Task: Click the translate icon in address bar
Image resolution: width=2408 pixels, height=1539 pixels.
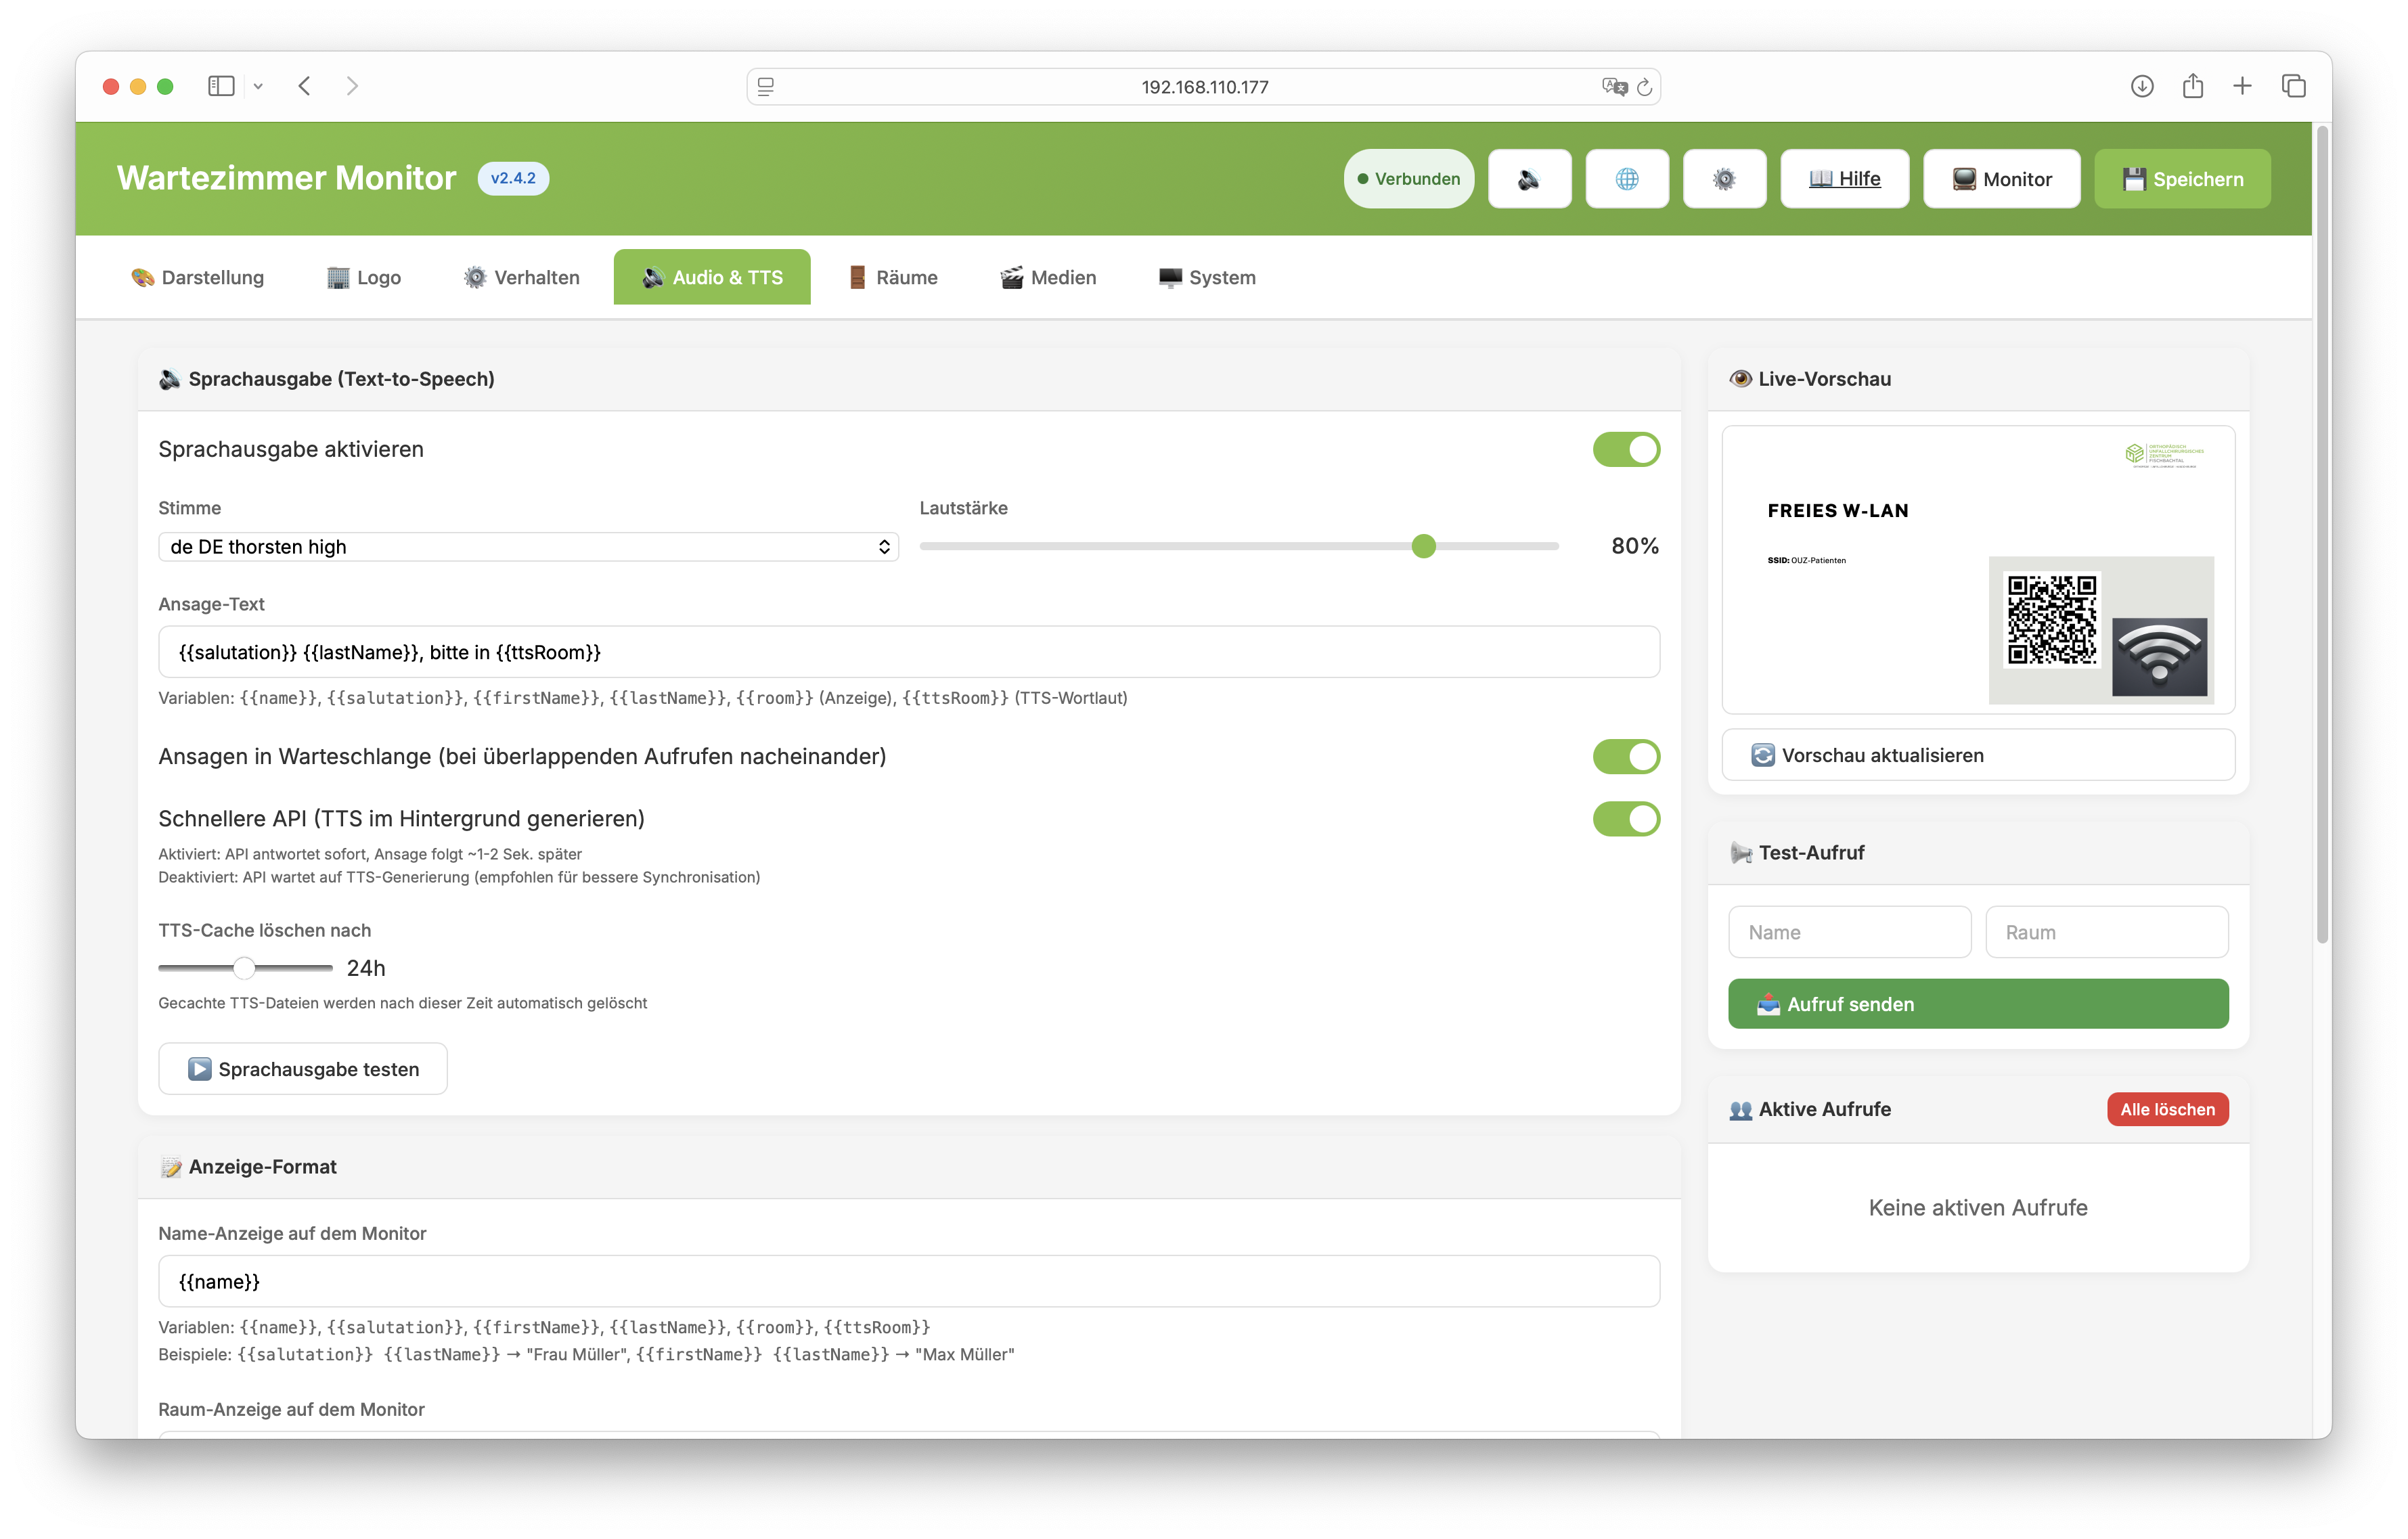Action: point(1613,87)
